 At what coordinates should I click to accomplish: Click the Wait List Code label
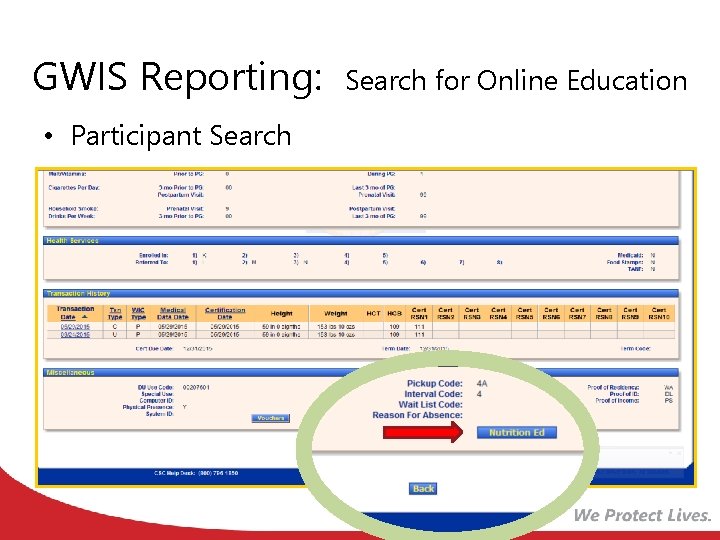pyautogui.click(x=430, y=405)
